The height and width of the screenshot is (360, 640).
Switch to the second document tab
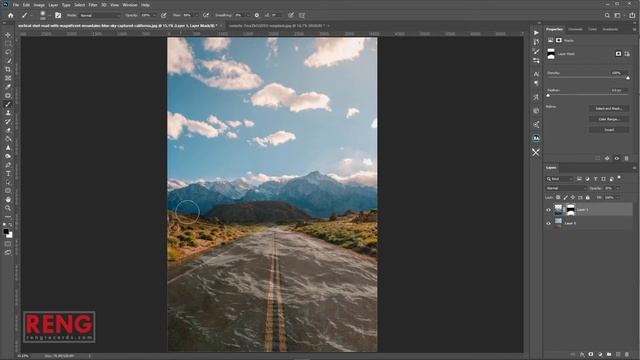(x=276, y=25)
